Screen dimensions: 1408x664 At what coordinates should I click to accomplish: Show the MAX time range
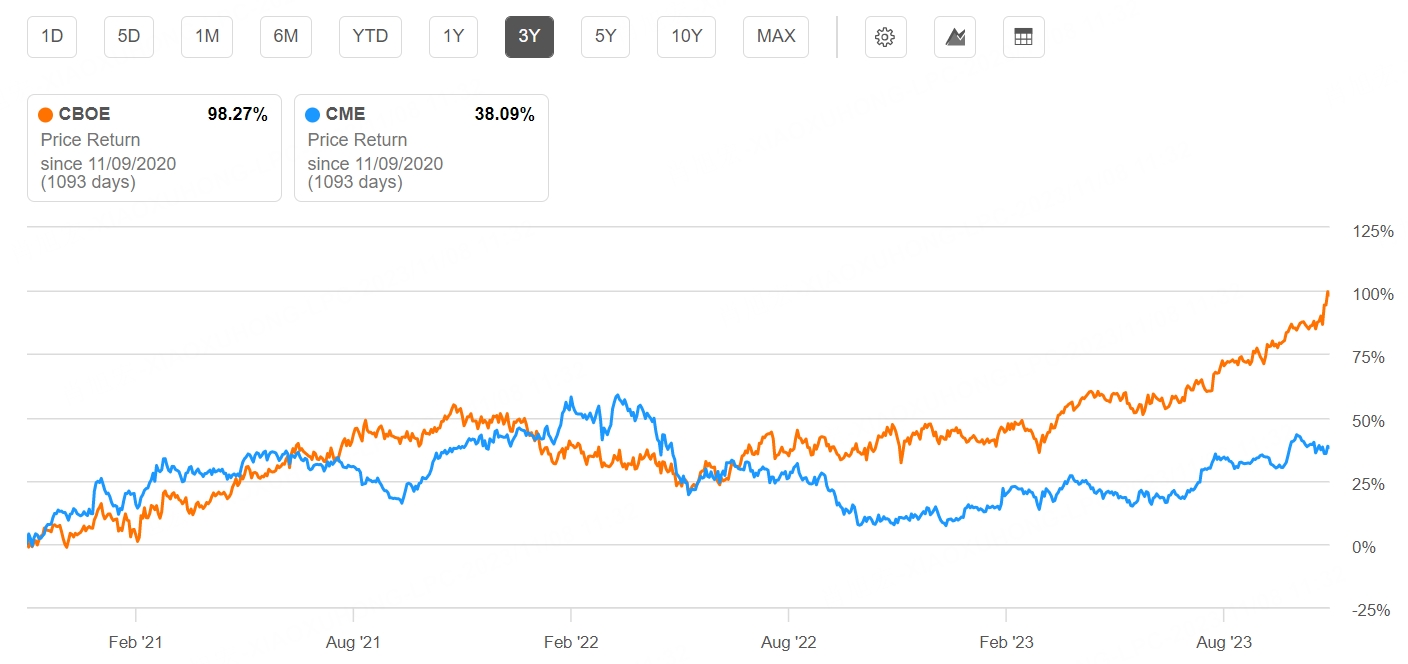pos(775,36)
